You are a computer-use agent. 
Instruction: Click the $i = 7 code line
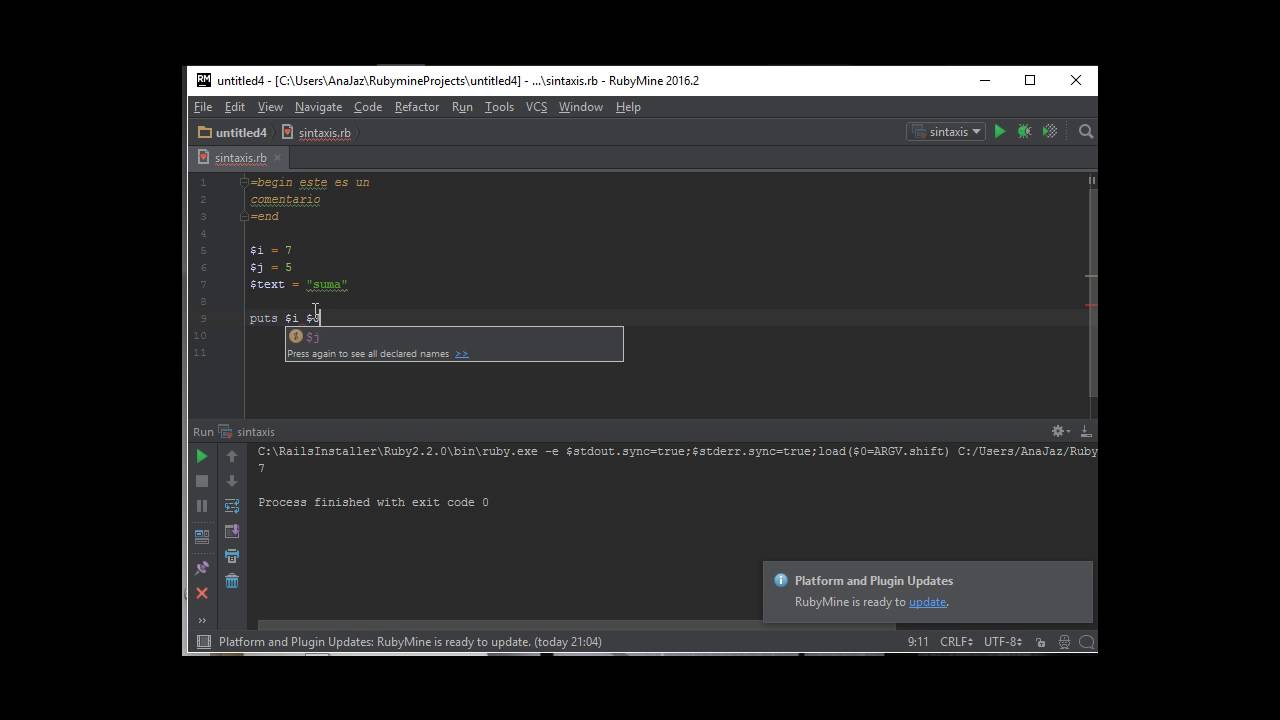click(x=271, y=250)
